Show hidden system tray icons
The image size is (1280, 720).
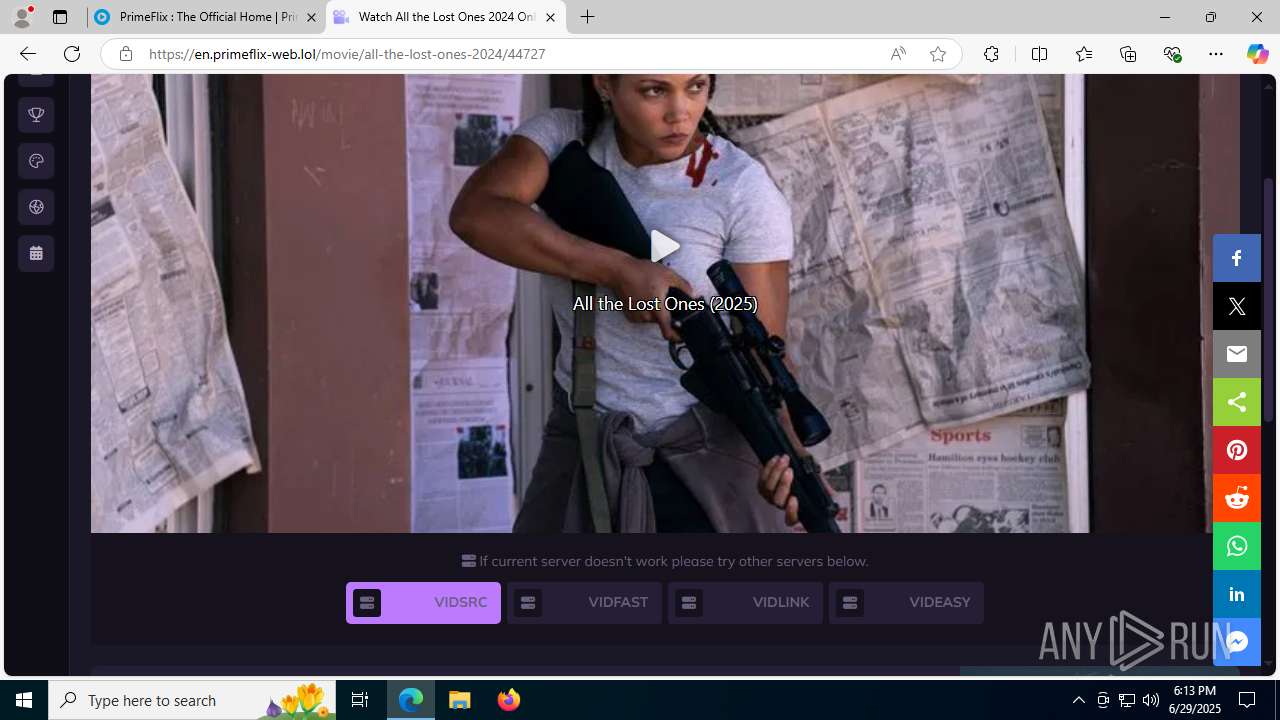pos(1078,700)
